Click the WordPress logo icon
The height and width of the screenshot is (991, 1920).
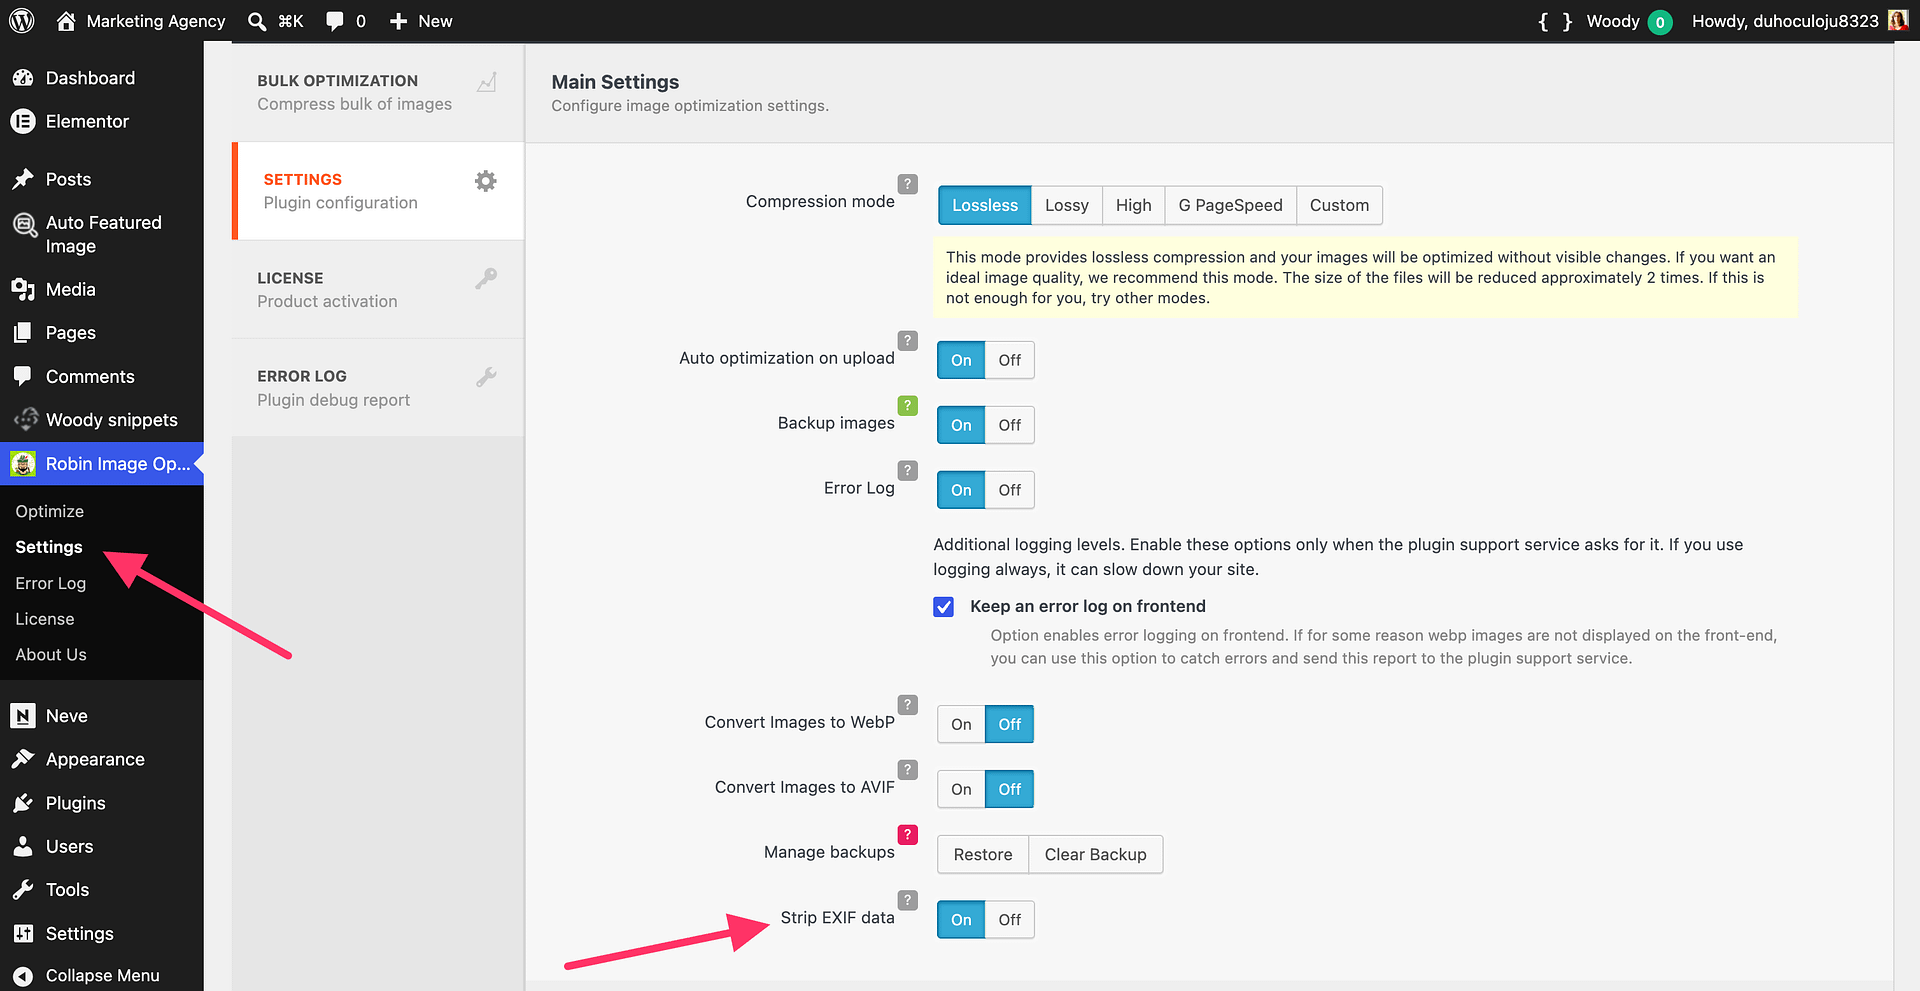tap(22, 21)
